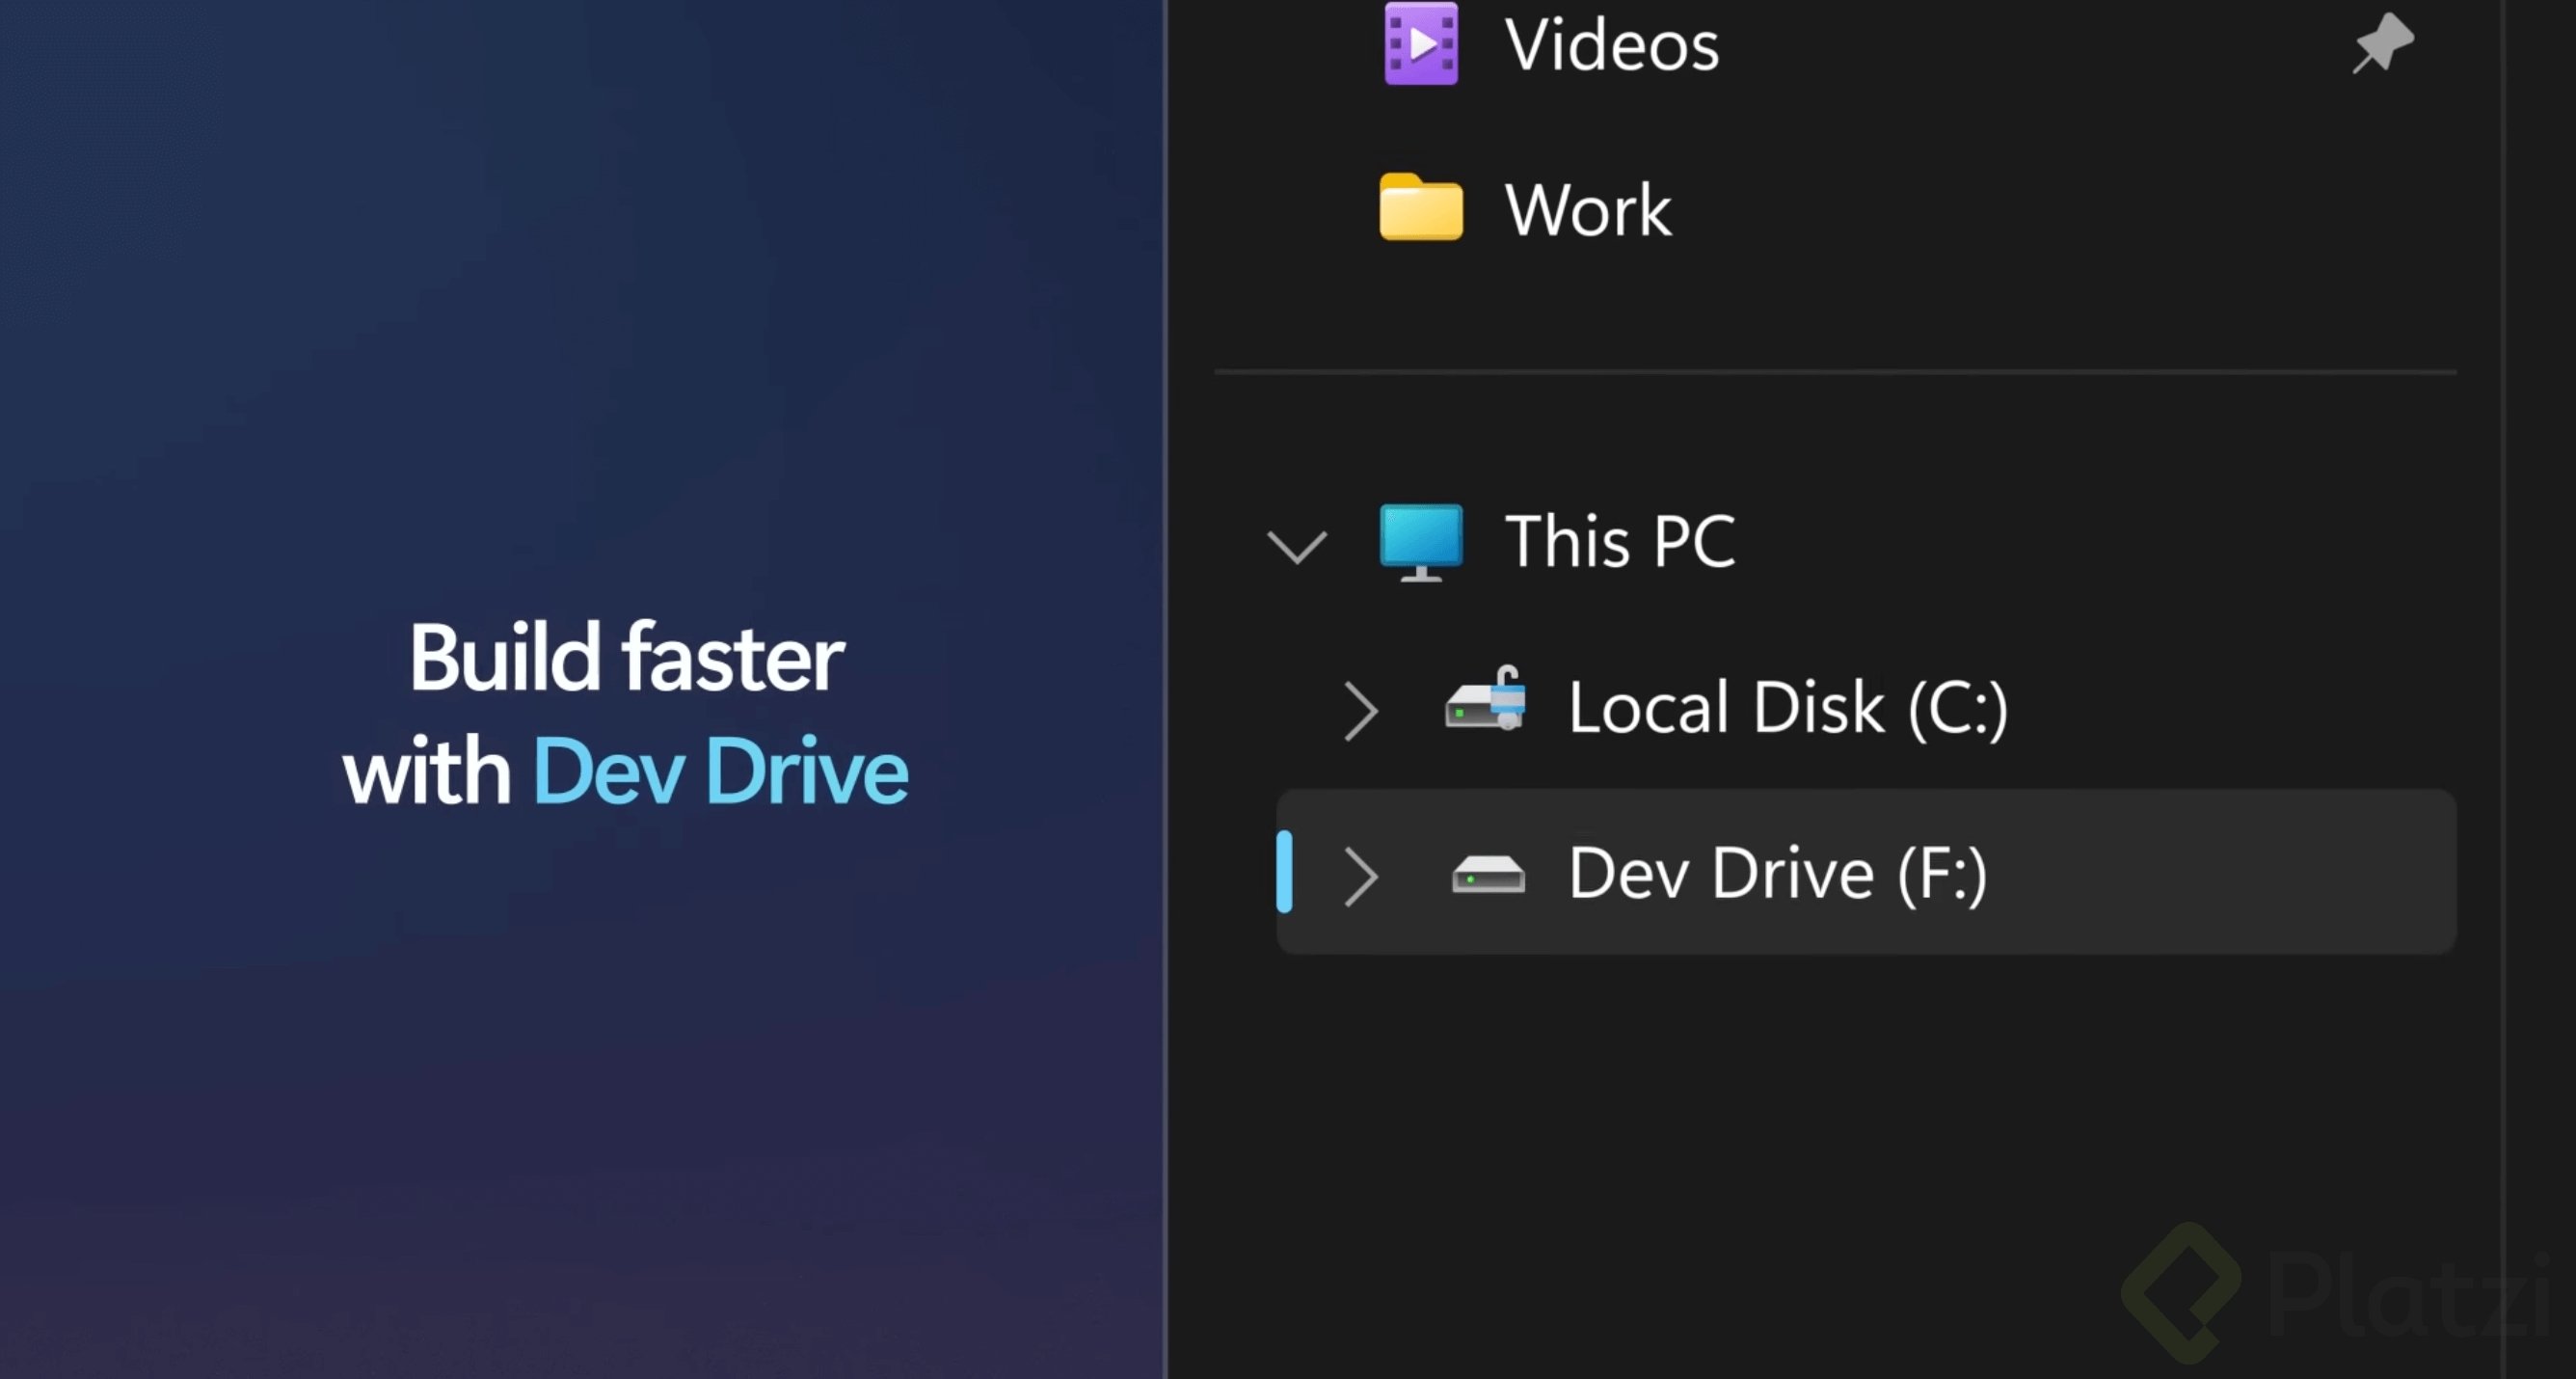Click the Videos library icon
This screenshot has height=1379, width=2576.
pos(1422,45)
